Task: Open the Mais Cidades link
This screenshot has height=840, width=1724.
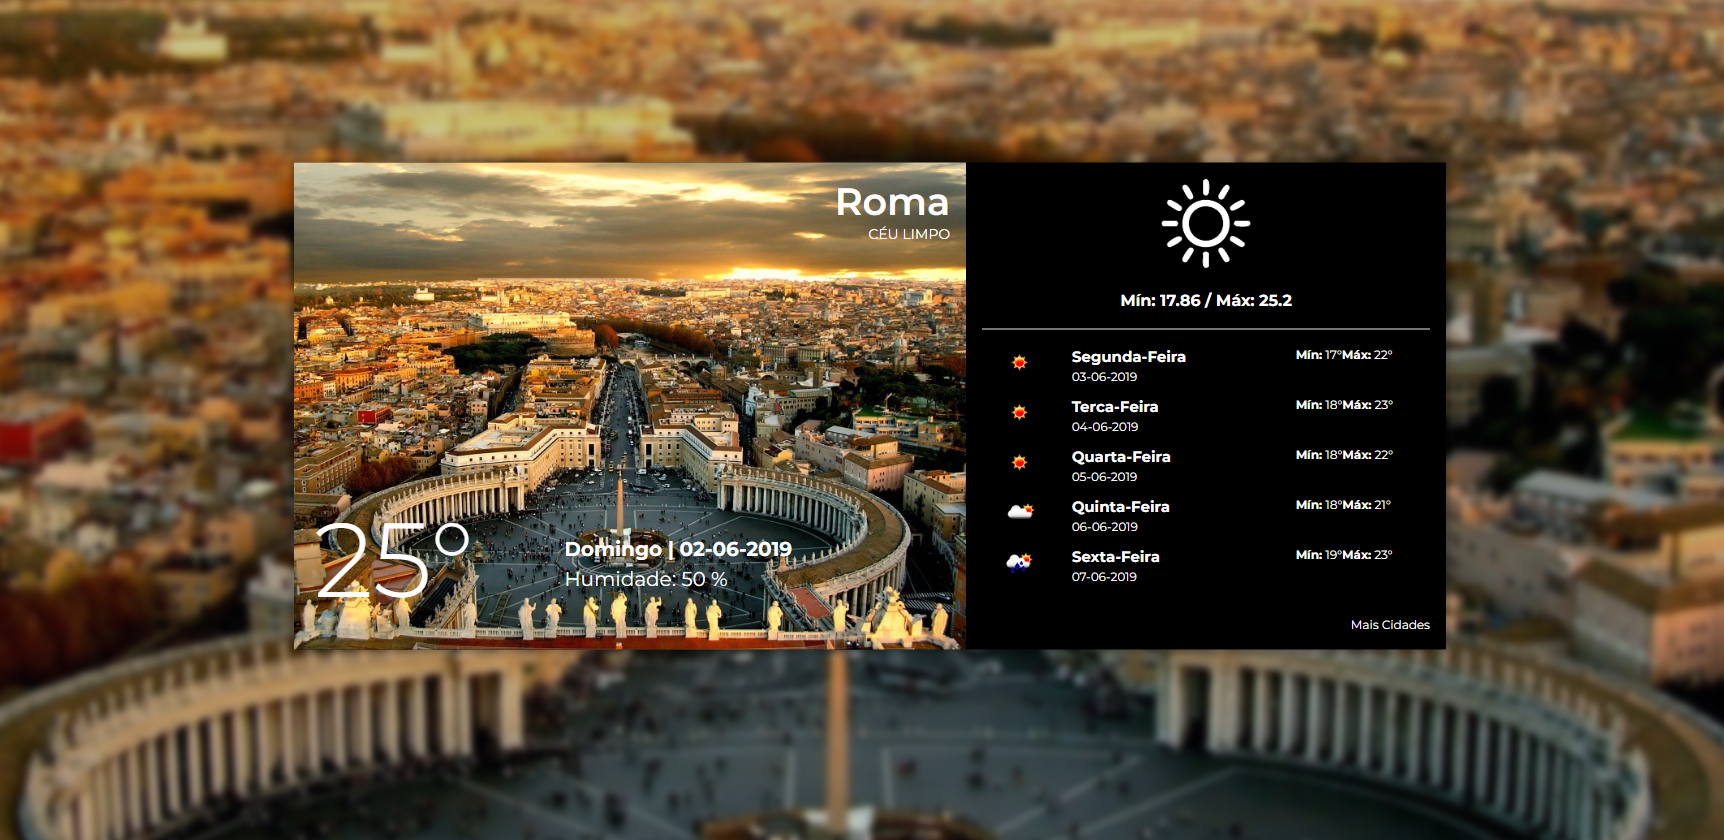Action: 1390,625
